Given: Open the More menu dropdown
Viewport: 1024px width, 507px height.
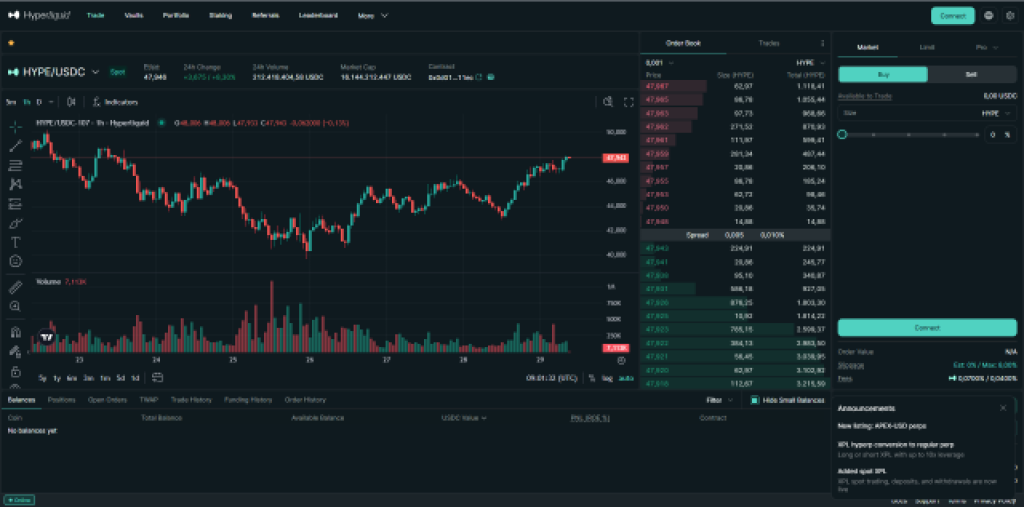Looking at the screenshot, I should click(372, 16).
